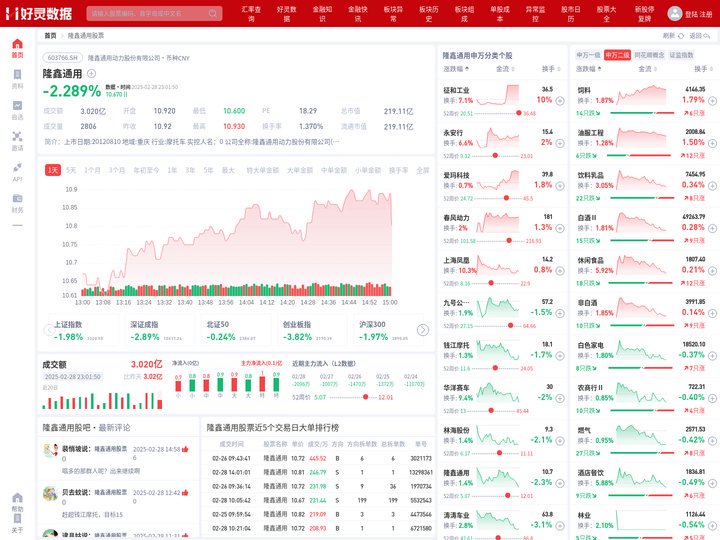
Task: Click 首页 breadcrumb link
Action: (x=50, y=36)
